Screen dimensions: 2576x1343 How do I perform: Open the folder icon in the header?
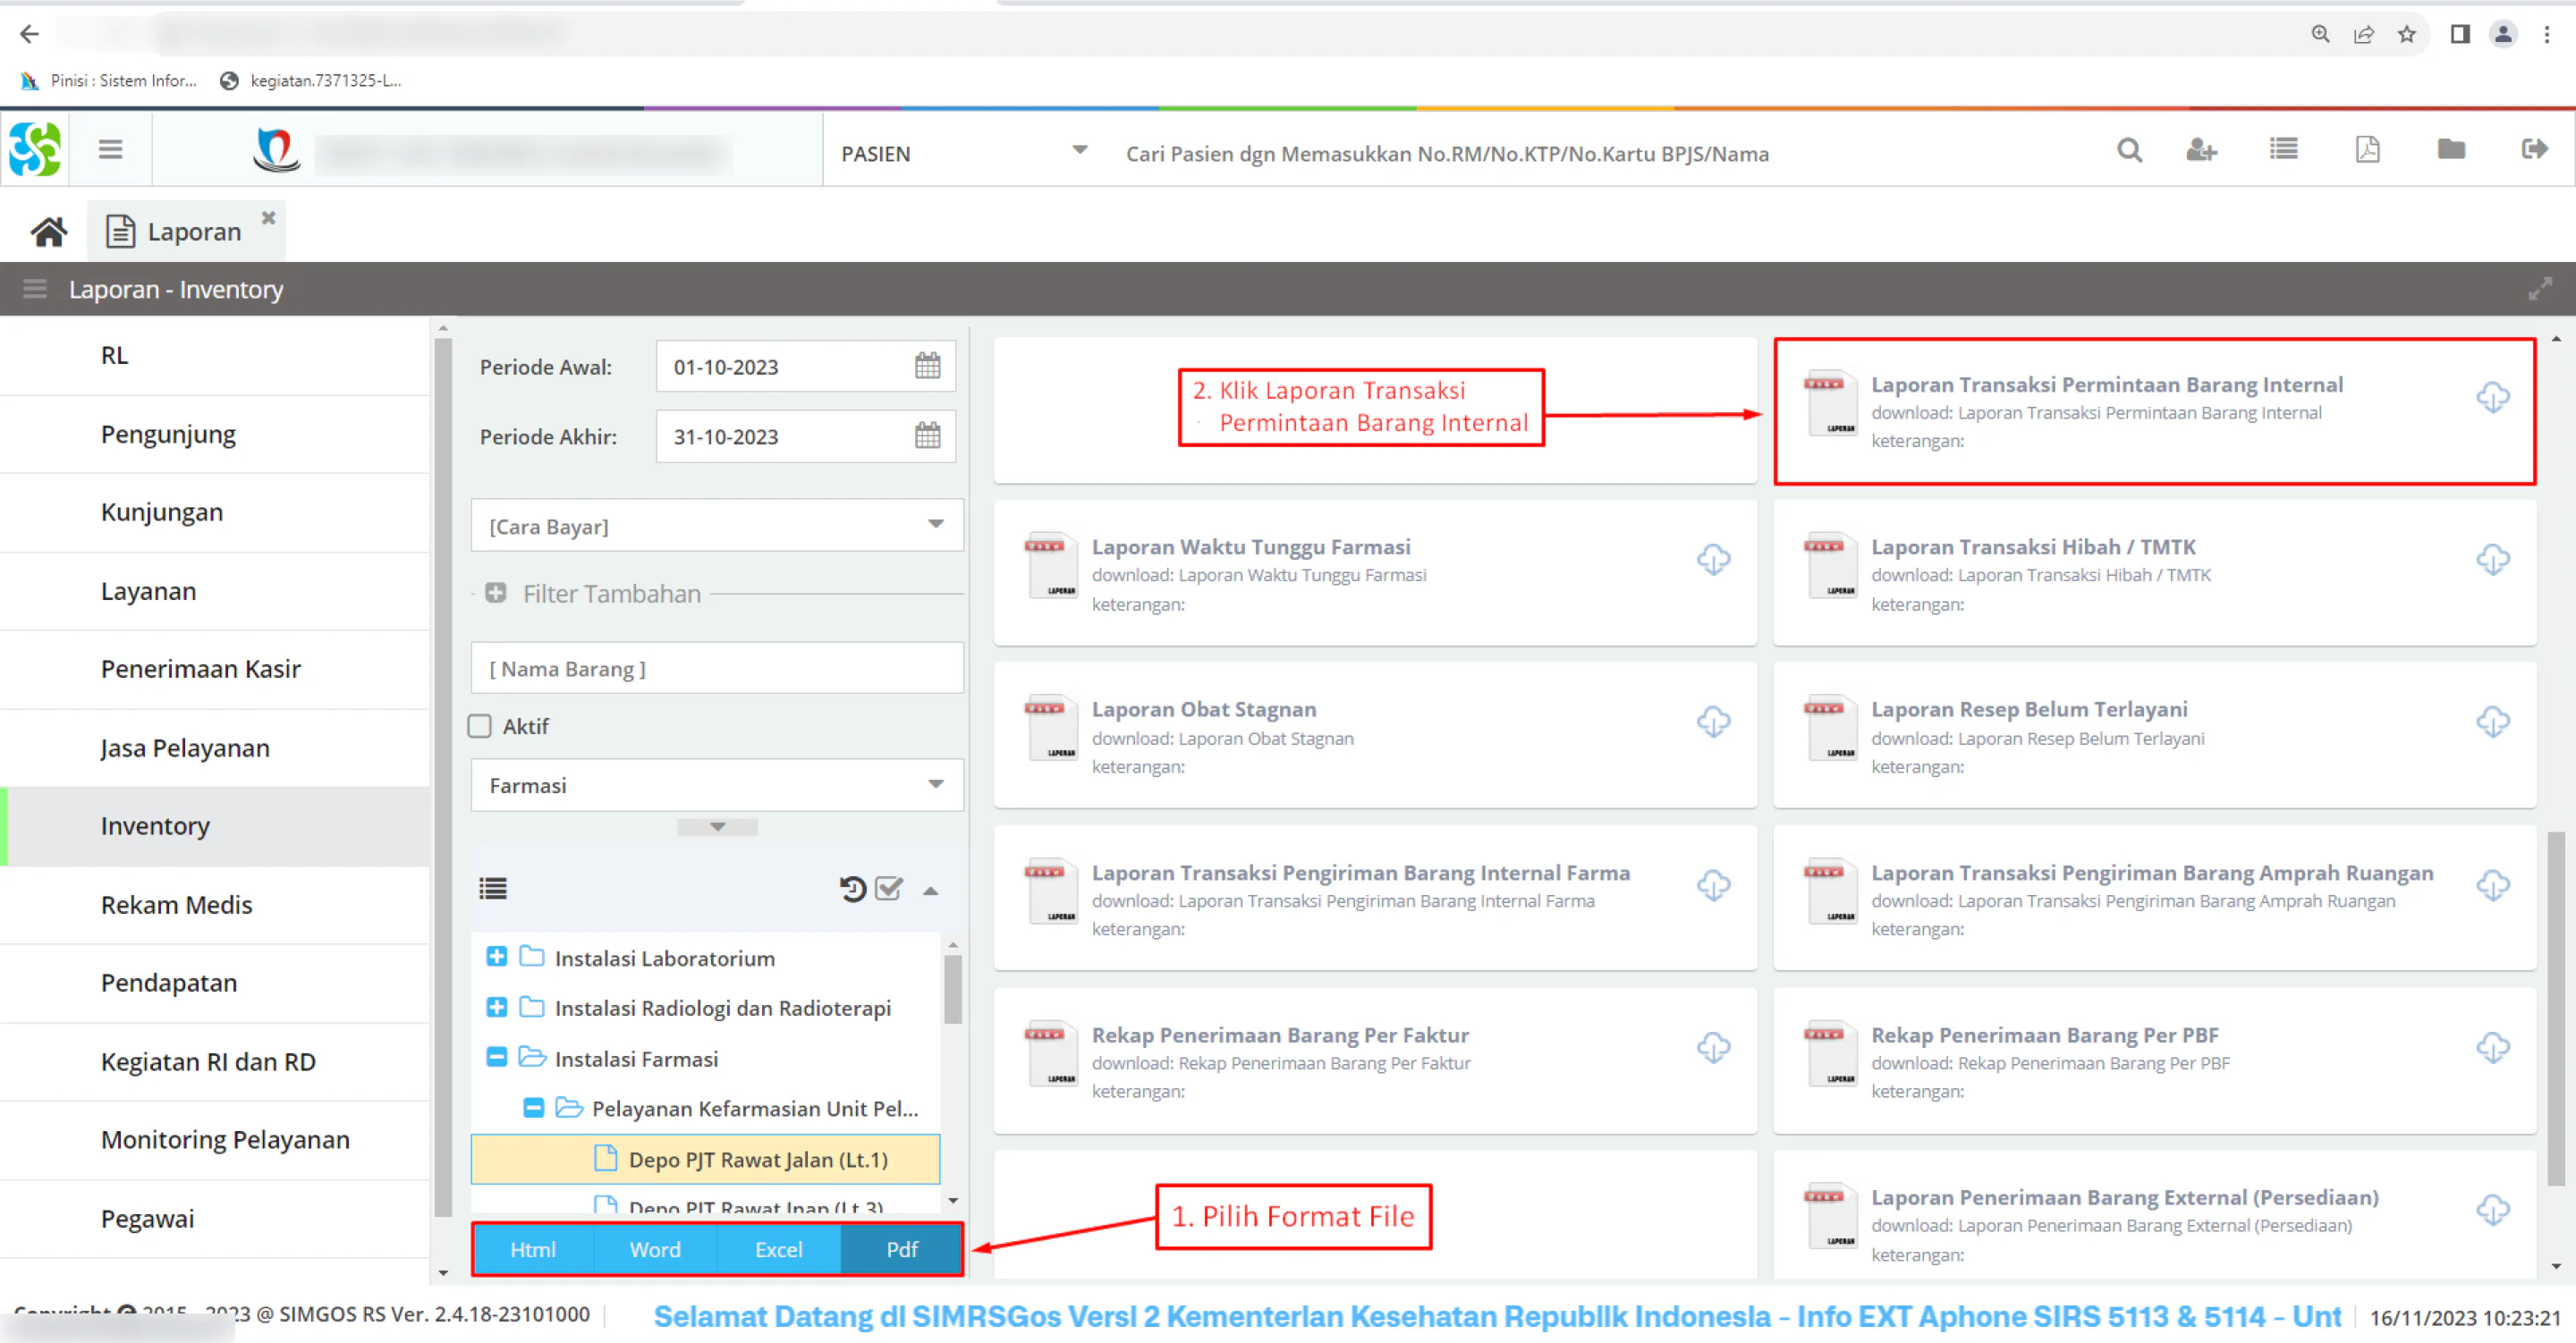click(x=2451, y=150)
